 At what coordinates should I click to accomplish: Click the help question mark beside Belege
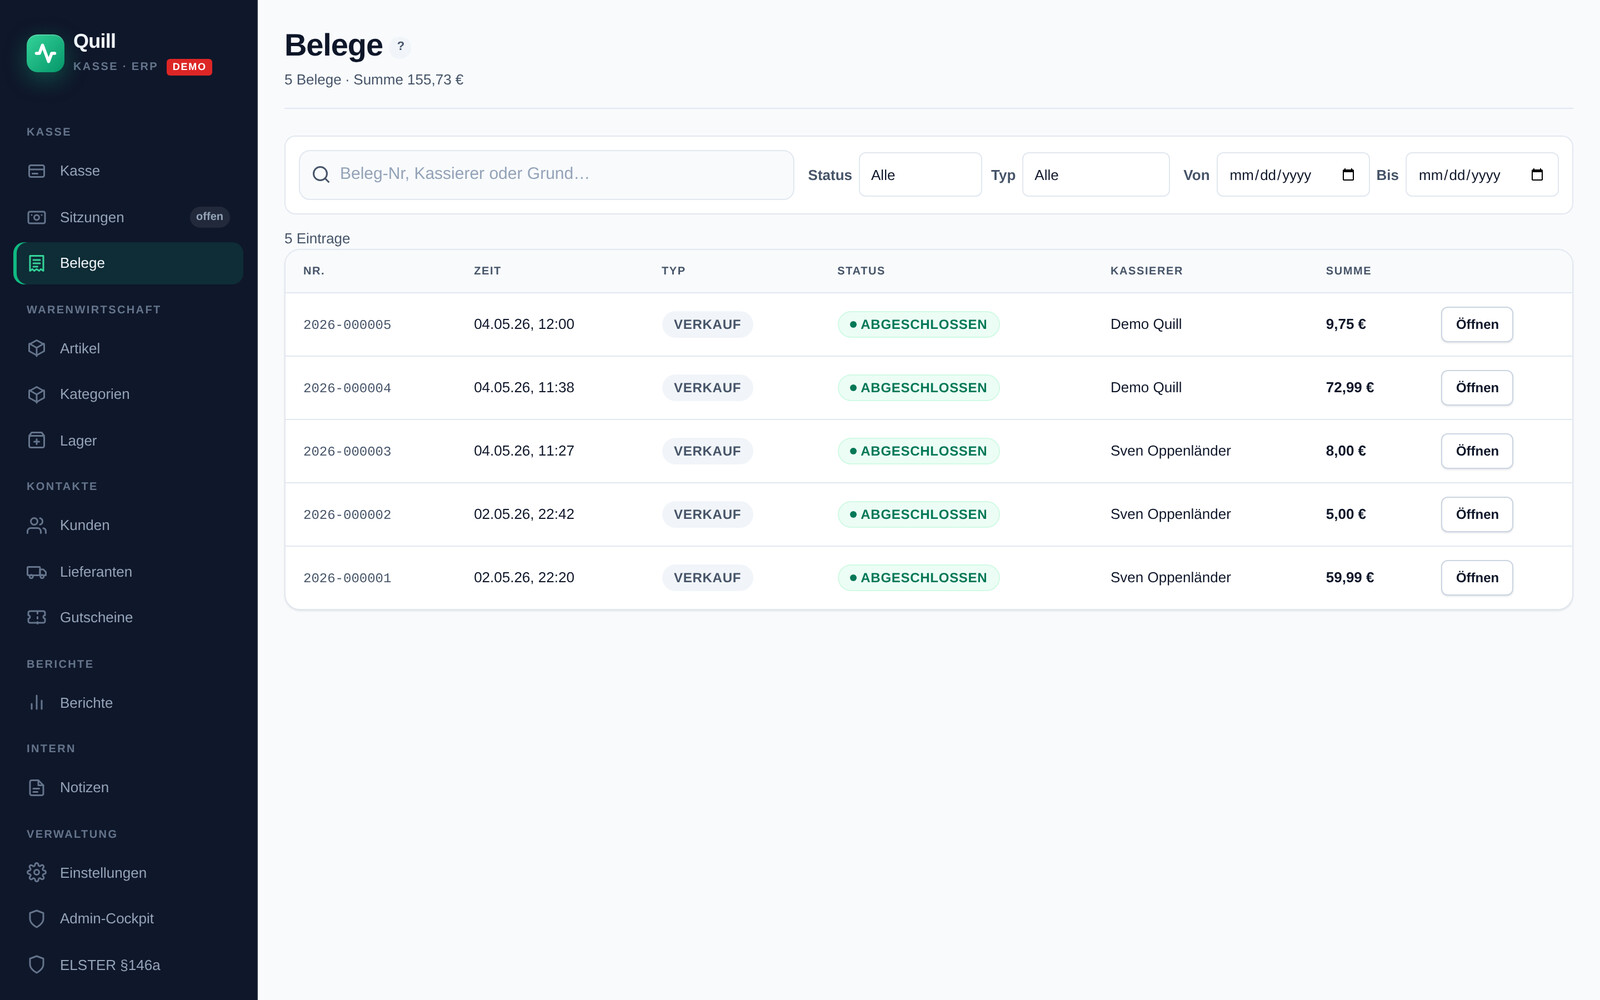(x=401, y=46)
